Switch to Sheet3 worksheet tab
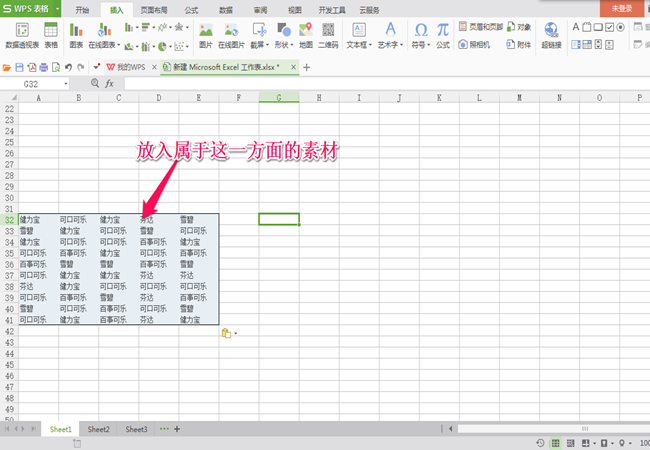650x450 pixels. 136,429
